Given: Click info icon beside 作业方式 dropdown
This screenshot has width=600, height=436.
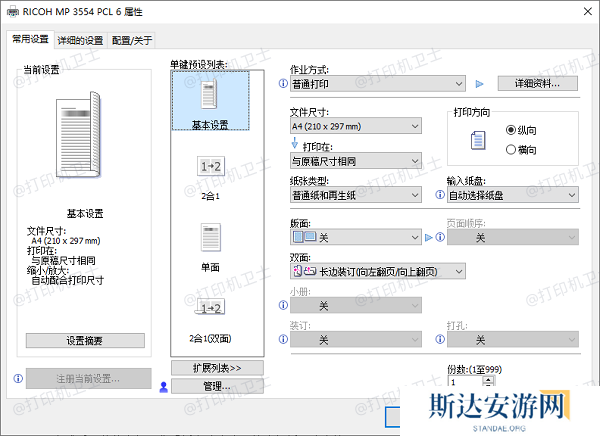Looking at the screenshot, I should 283,83.
